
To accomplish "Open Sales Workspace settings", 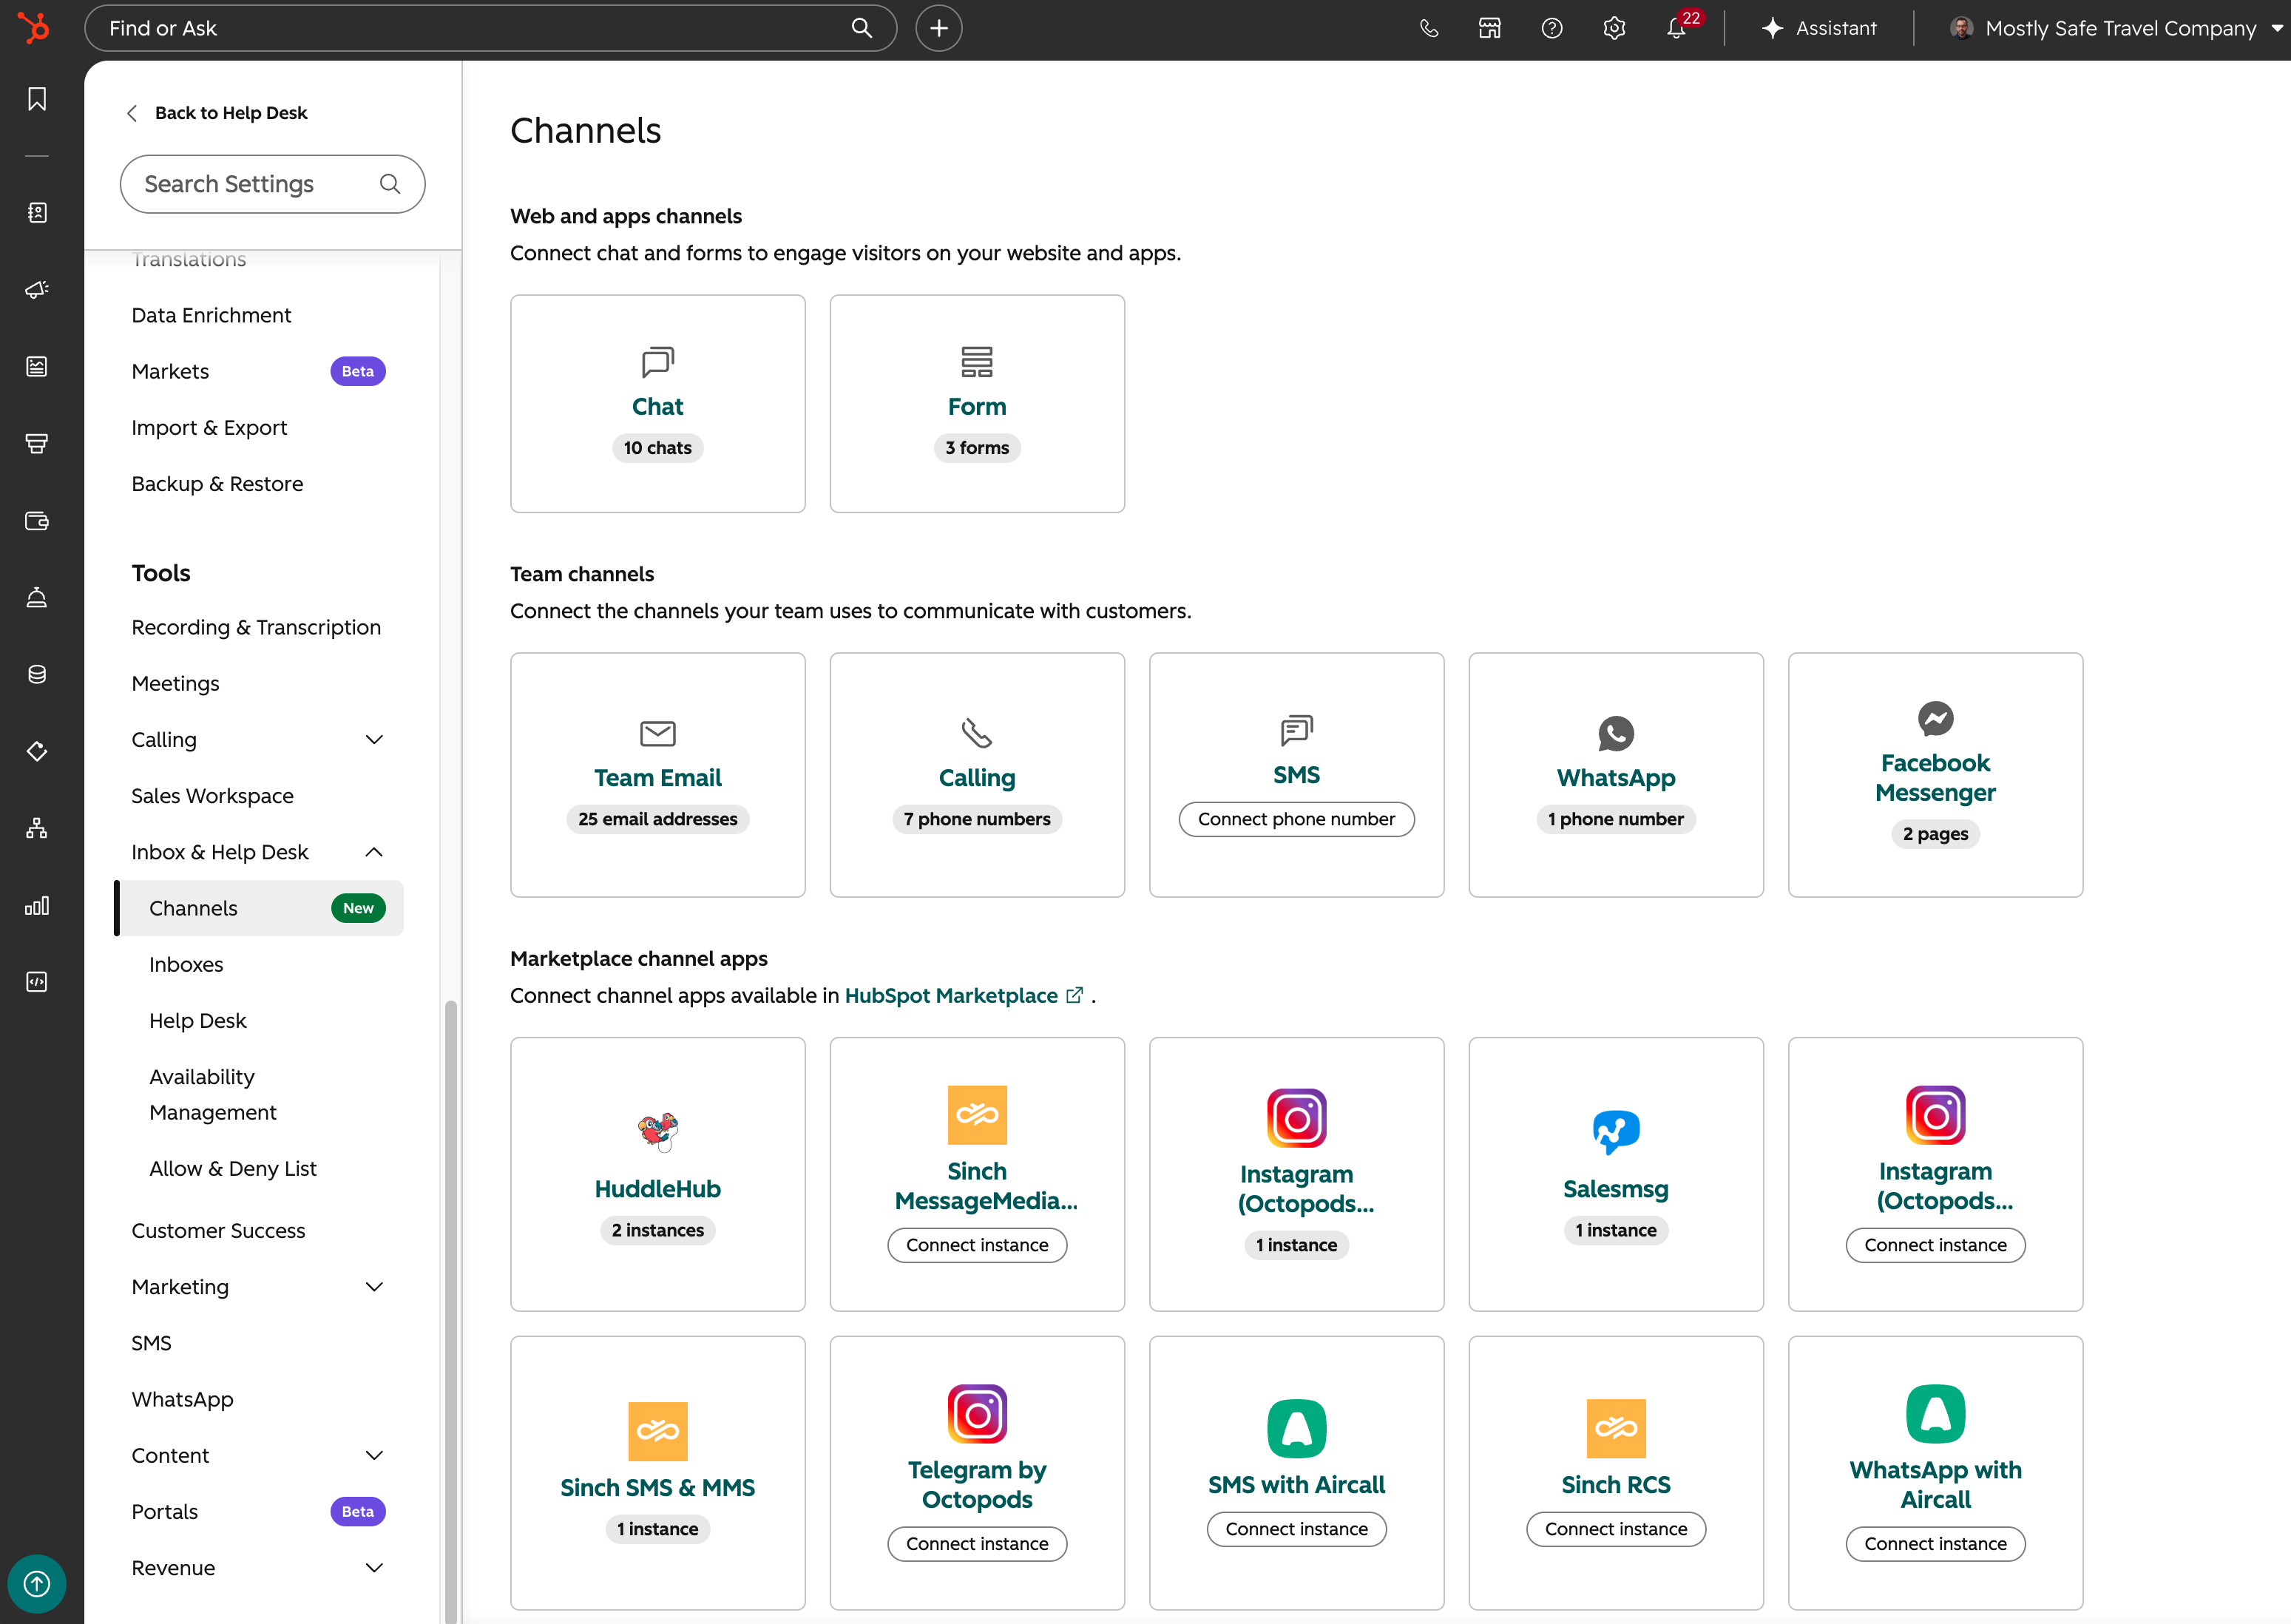I will click(x=212, y=796).
